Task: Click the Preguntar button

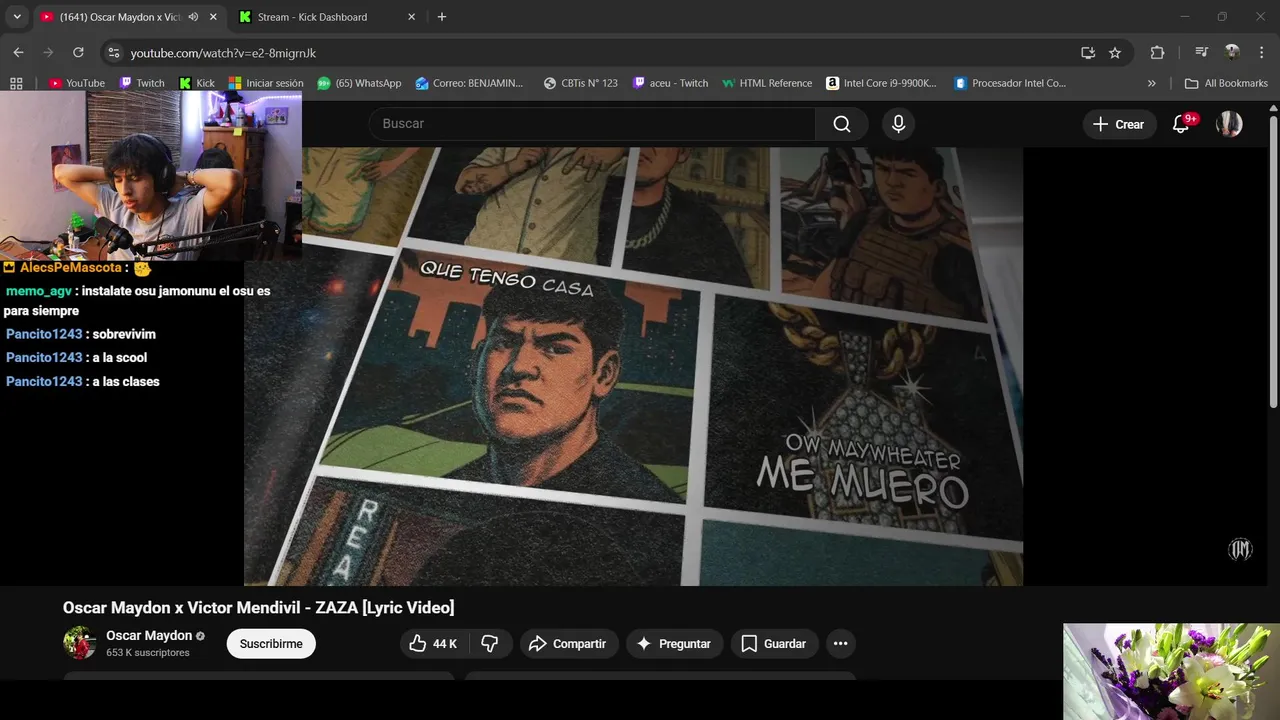Action: [x=675, y=644]
